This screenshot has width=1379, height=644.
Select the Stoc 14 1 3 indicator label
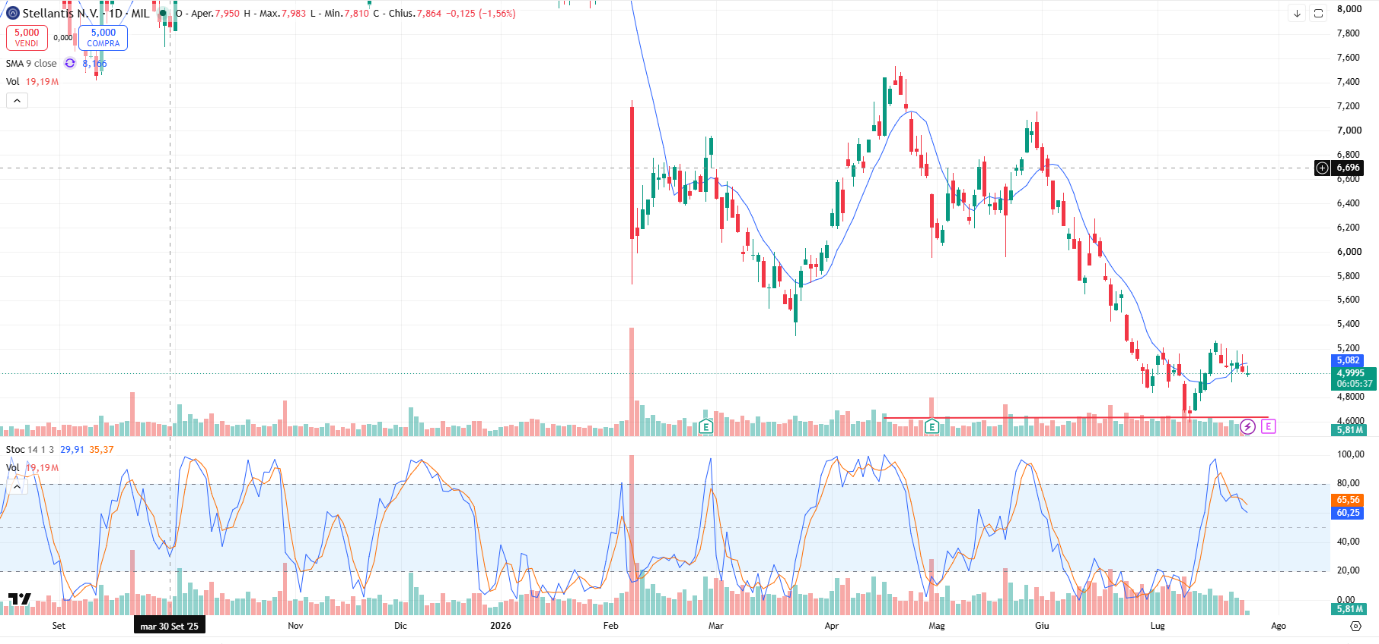tap(29, 450)
